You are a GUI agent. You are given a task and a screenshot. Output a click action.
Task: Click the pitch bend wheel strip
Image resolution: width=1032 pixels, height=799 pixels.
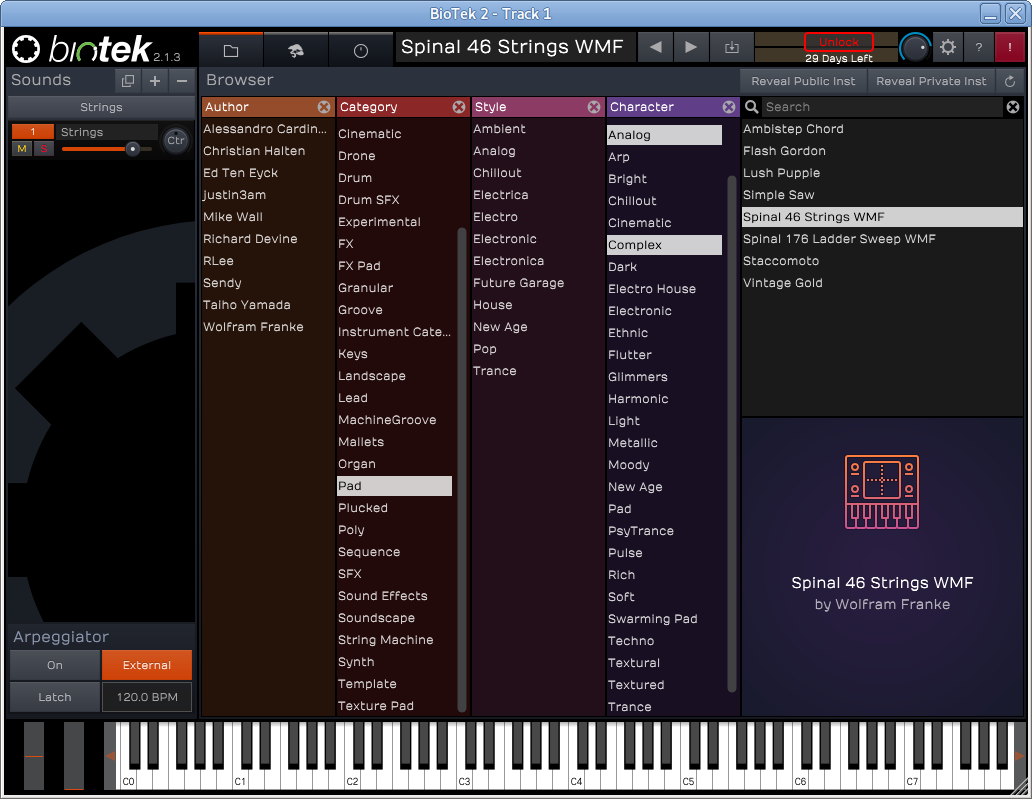pos(34,756)
